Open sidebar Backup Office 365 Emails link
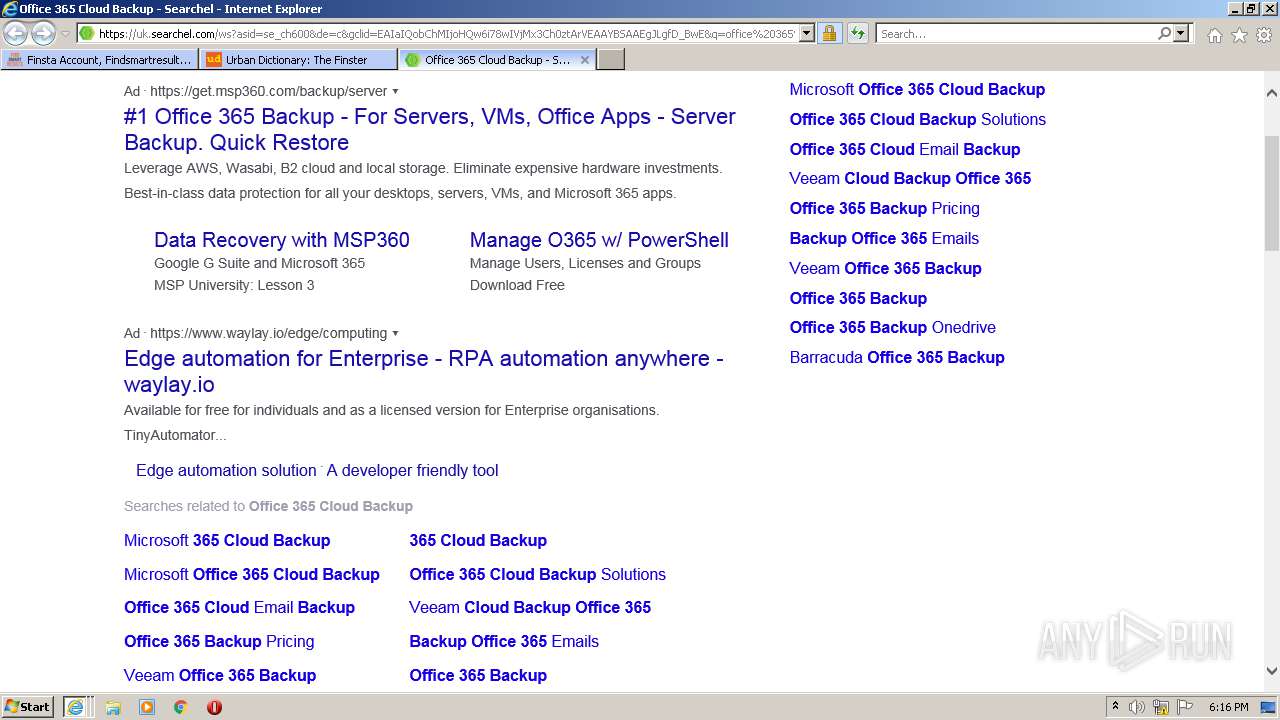1280x720 pixels. pyautogui.click(x=884, y=238)
